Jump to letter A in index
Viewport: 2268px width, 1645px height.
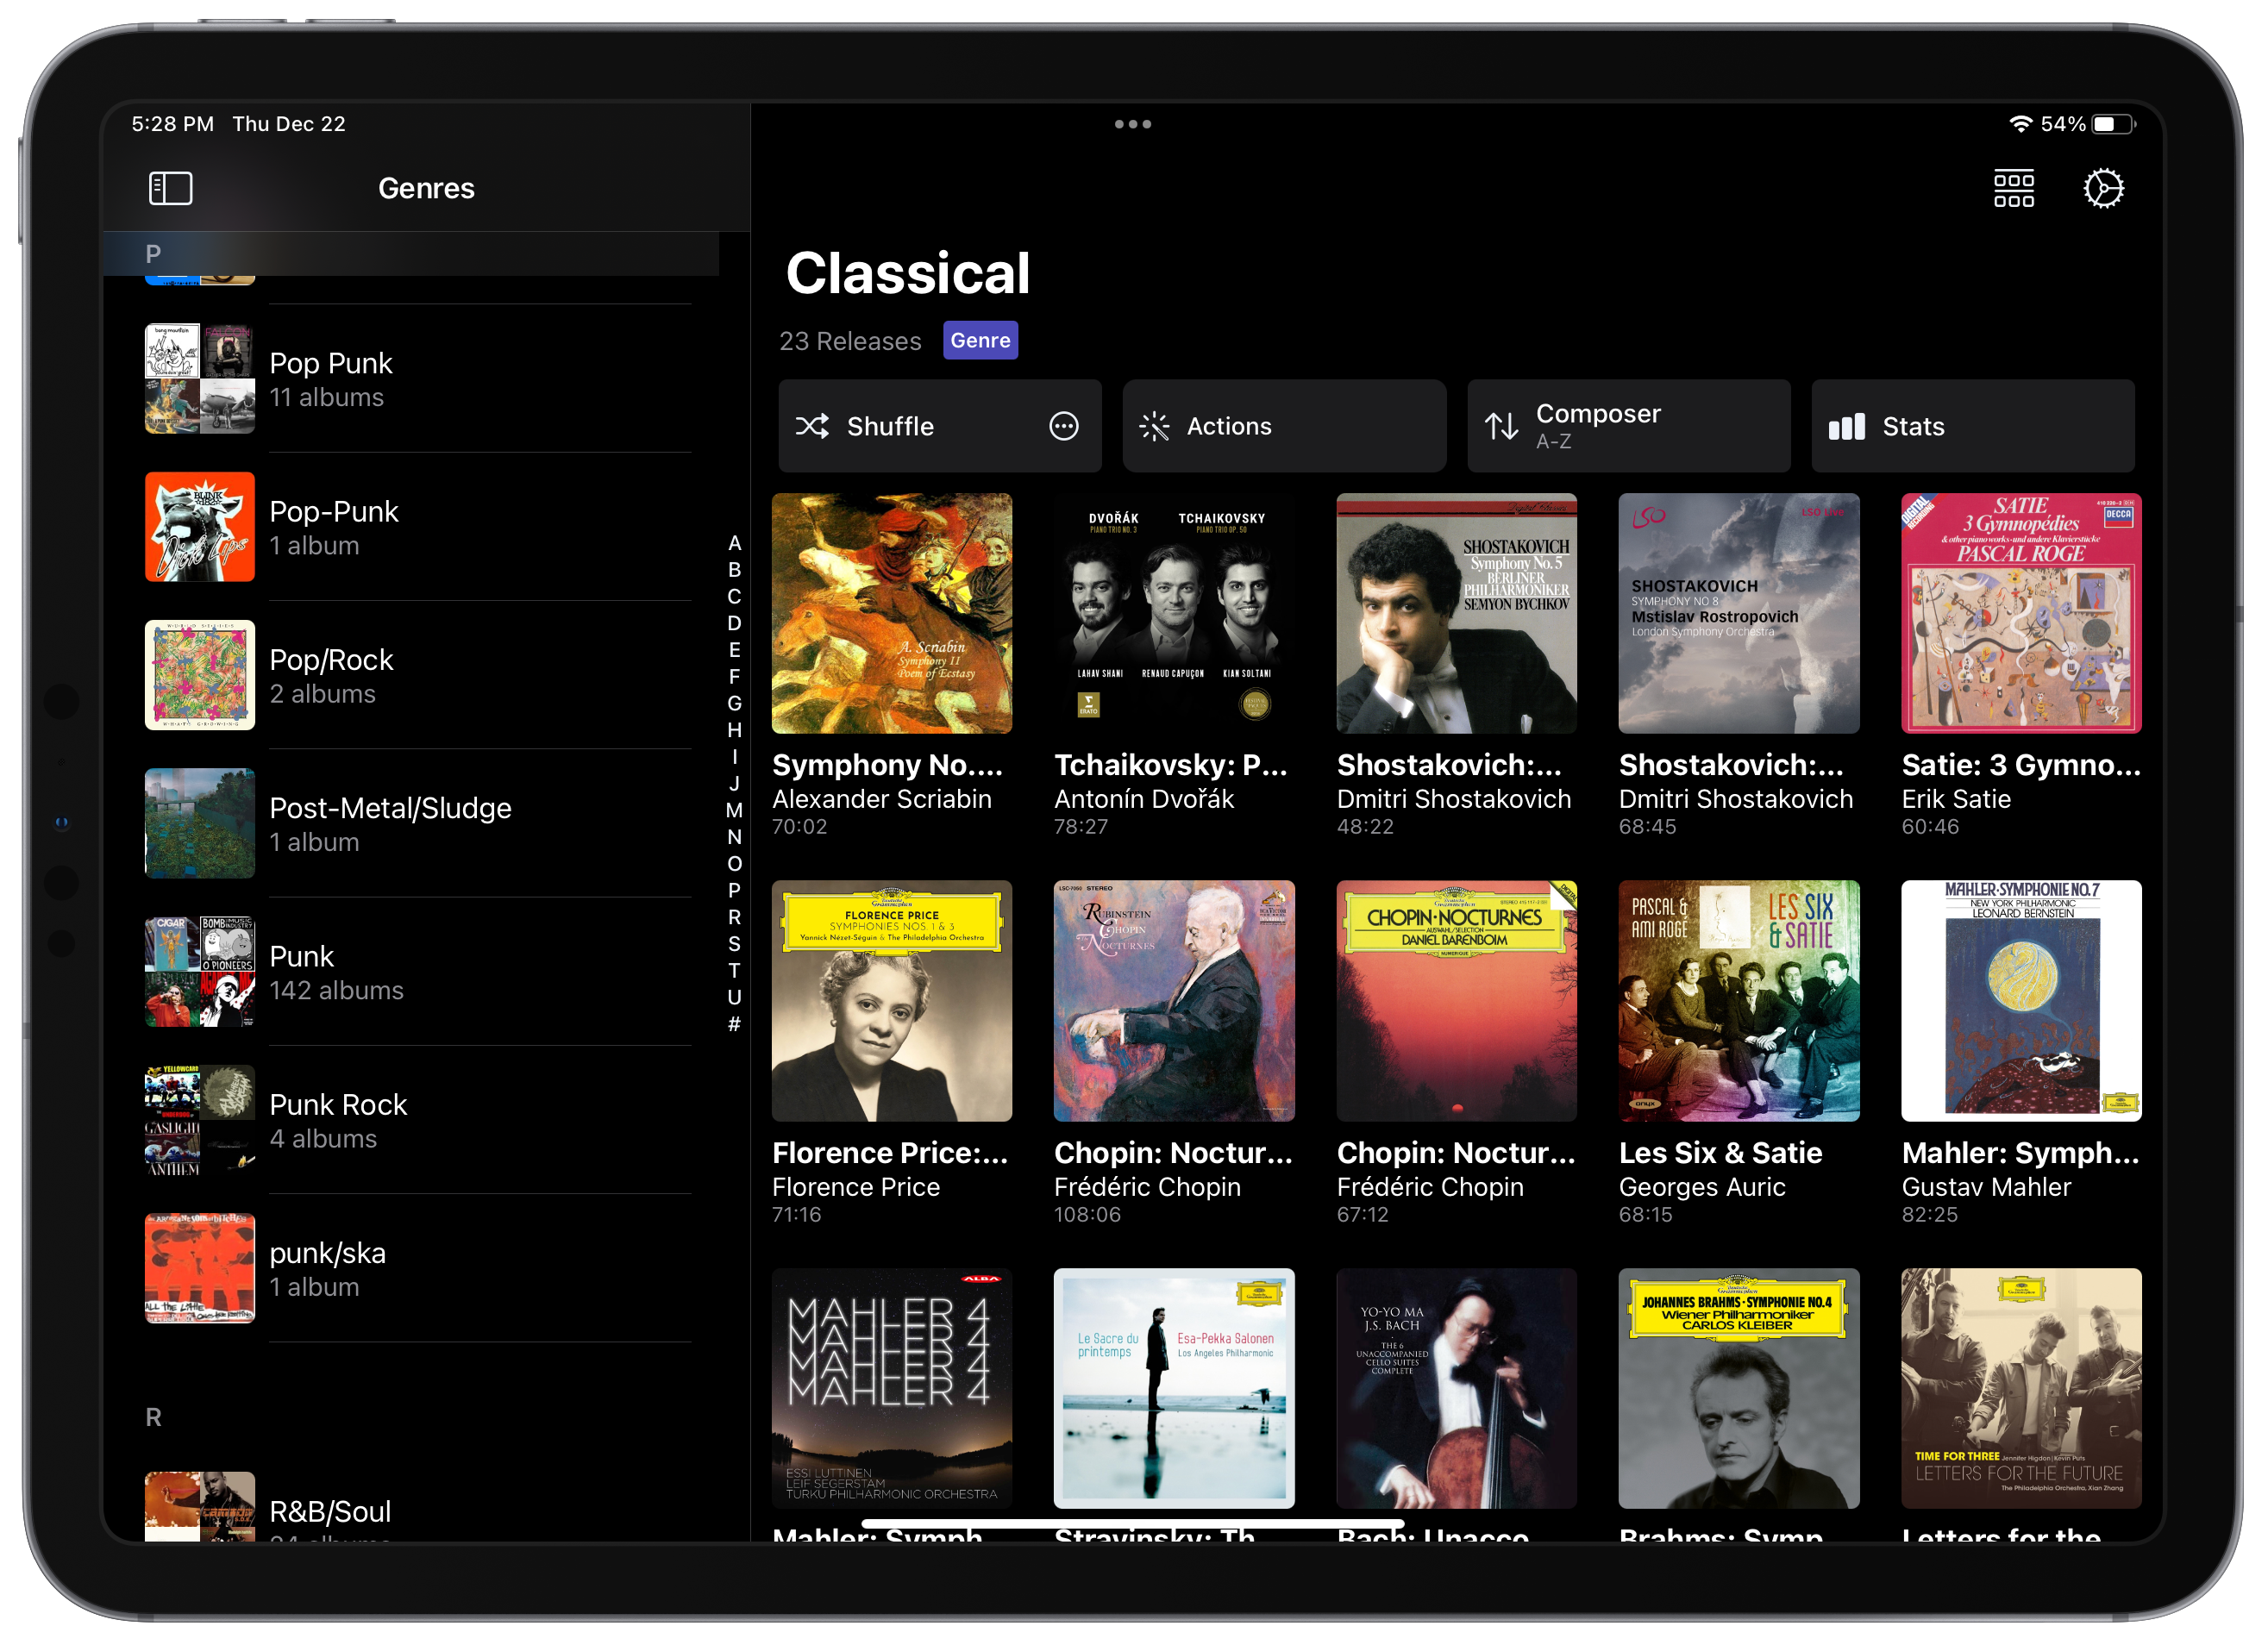pos(734,543)
